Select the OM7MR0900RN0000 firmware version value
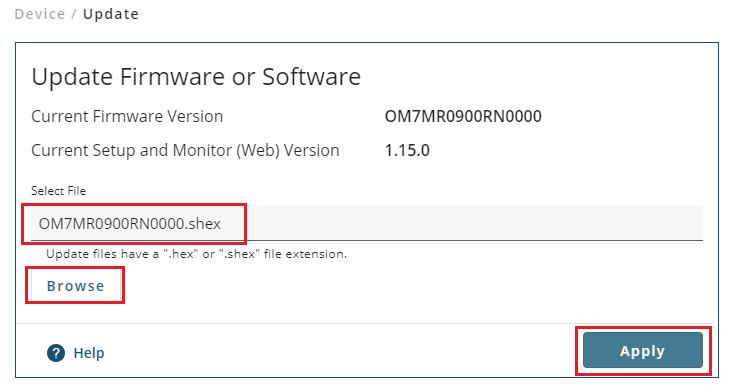The image size is (737, 391). pos(463,116)
